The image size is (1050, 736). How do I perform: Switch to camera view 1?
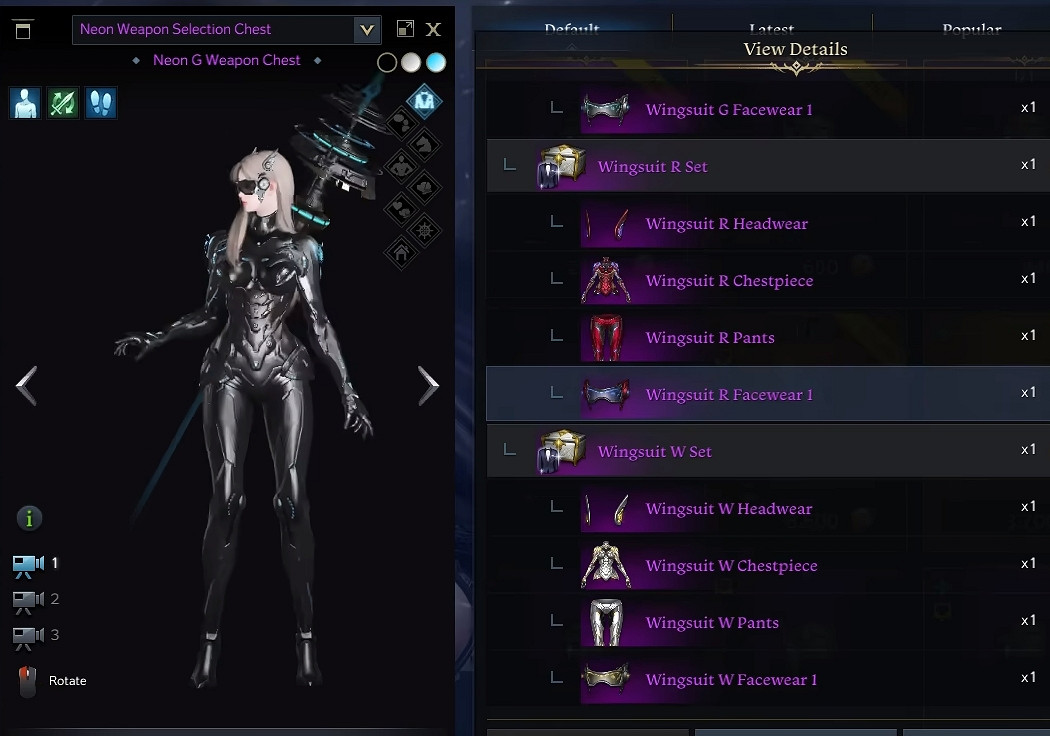pos(35,564)
